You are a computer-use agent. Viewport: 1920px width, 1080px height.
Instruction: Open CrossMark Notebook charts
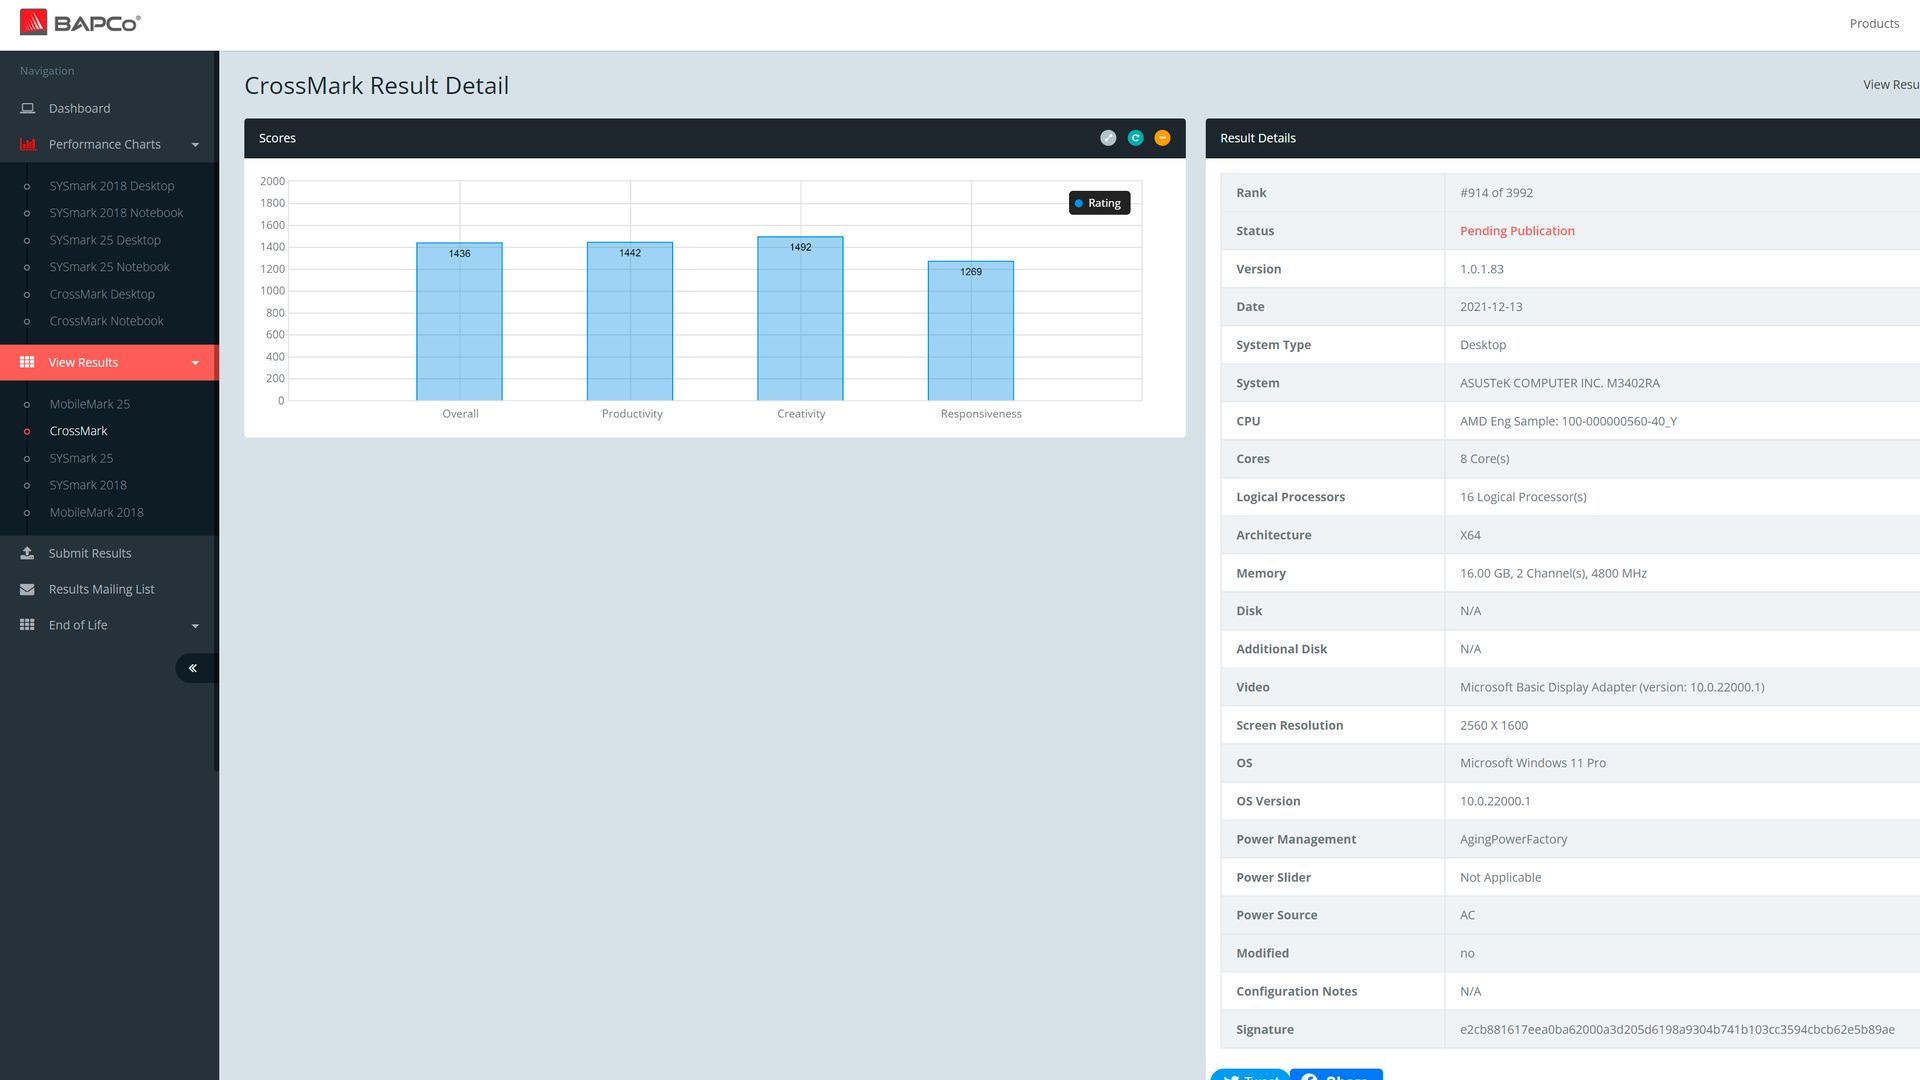[107, 321]
